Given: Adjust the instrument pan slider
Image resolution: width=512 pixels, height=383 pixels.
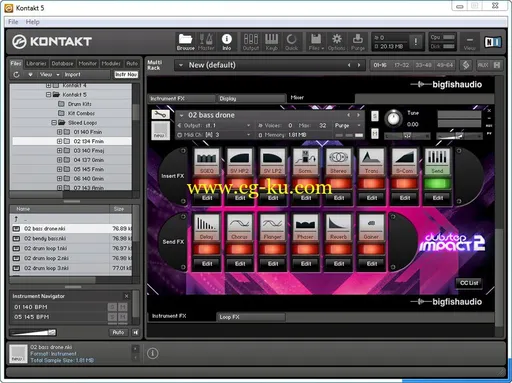Looking at the screenshot, I should [x=407, y=136].
